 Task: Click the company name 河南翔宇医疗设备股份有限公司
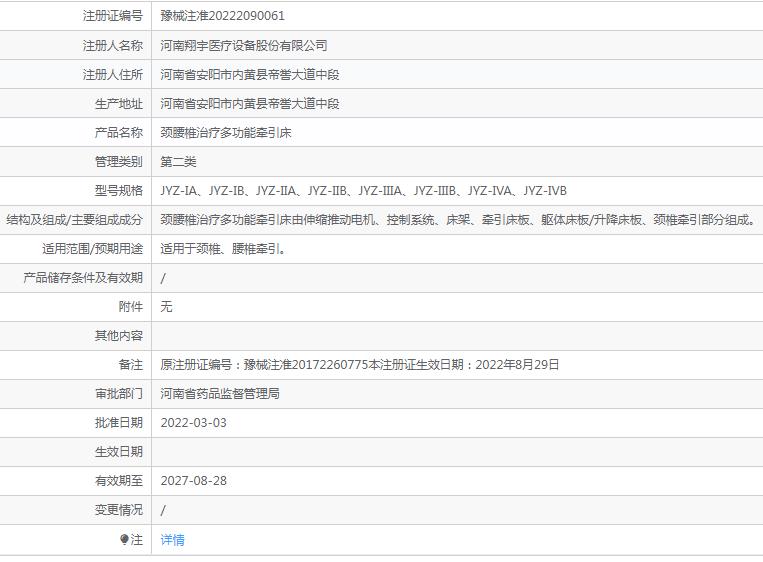[244, 45]
